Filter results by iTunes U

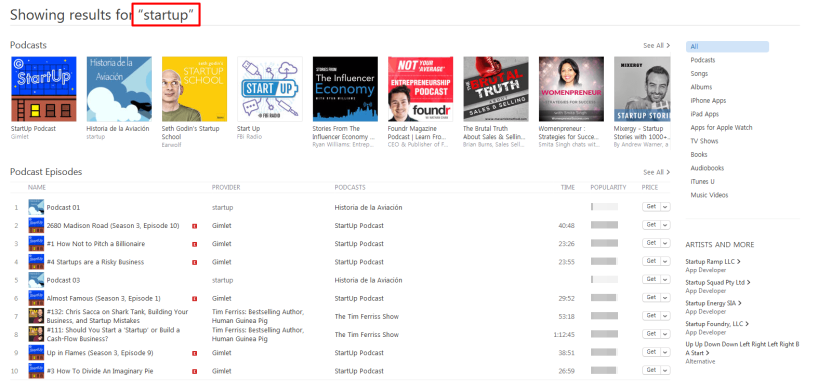(702, 182)
